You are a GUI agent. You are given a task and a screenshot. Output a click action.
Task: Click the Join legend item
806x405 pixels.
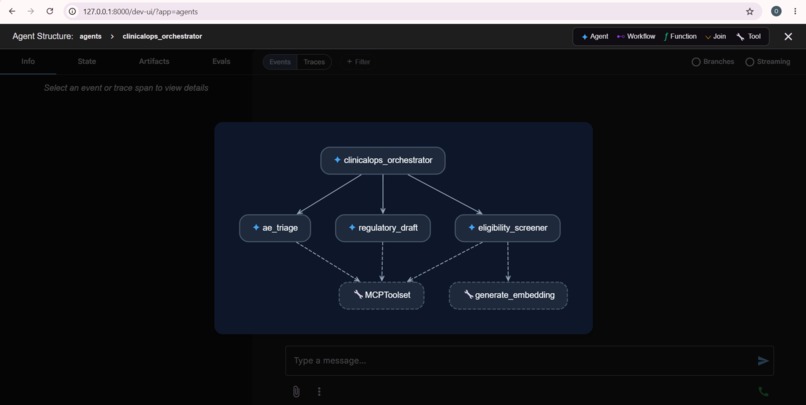[x=715, y=36]
